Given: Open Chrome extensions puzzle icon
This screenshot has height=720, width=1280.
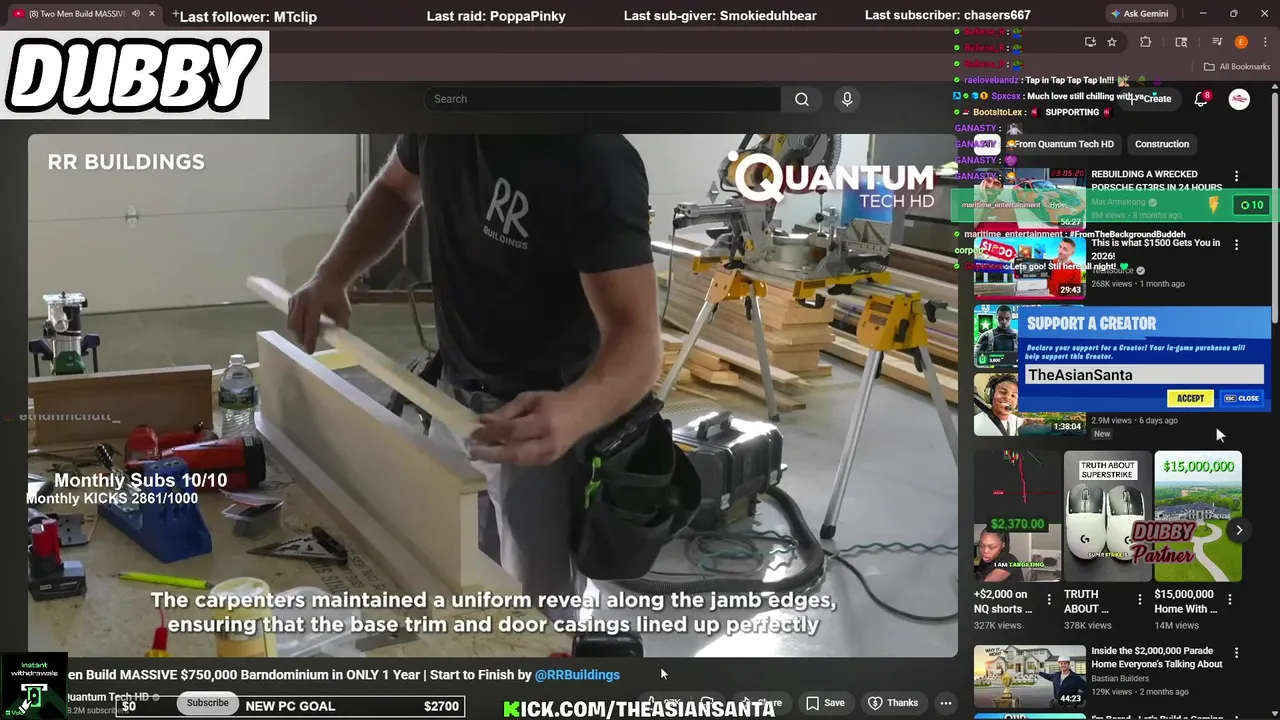Looking at the screenshot, I should (1146, 42).
